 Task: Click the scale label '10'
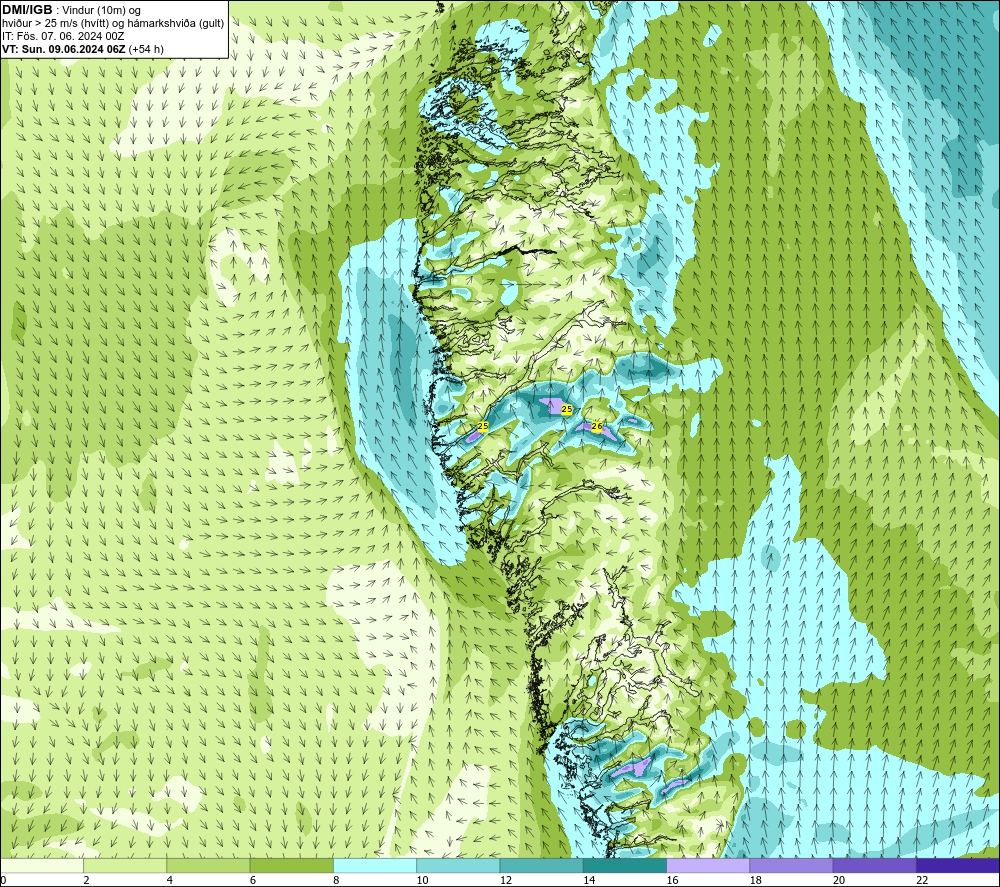pos(422,881)
